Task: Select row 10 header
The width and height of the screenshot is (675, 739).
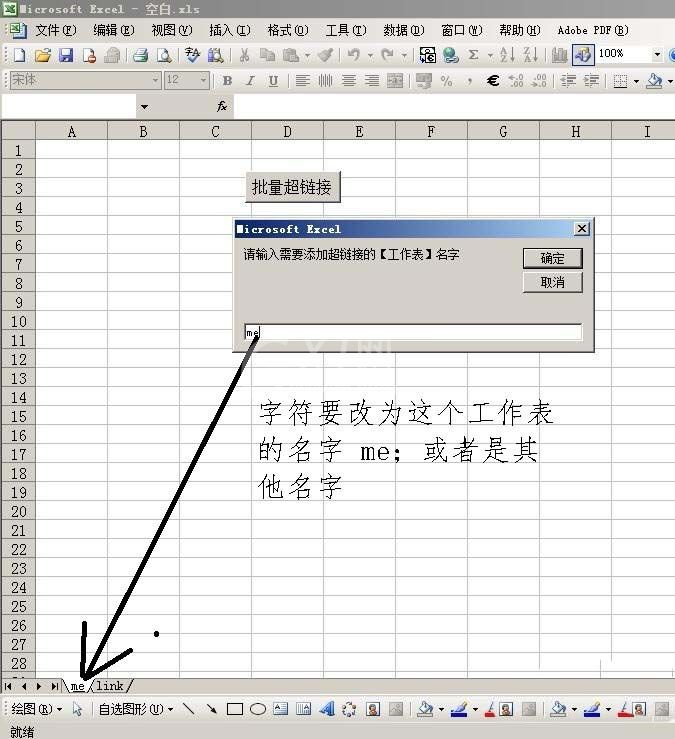Action: click(x=19, y=321)
